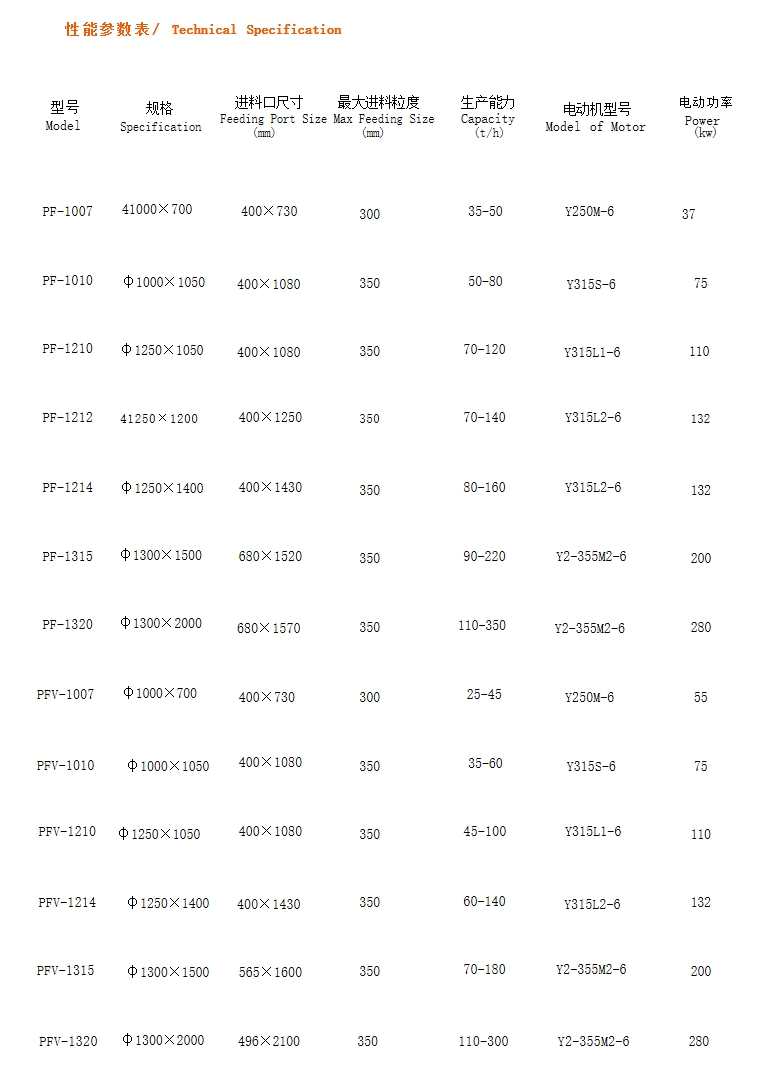Click the Power (kw) column header
Image resolution: width=774 pixels, height=1077 pixels.
coord(705,117)
